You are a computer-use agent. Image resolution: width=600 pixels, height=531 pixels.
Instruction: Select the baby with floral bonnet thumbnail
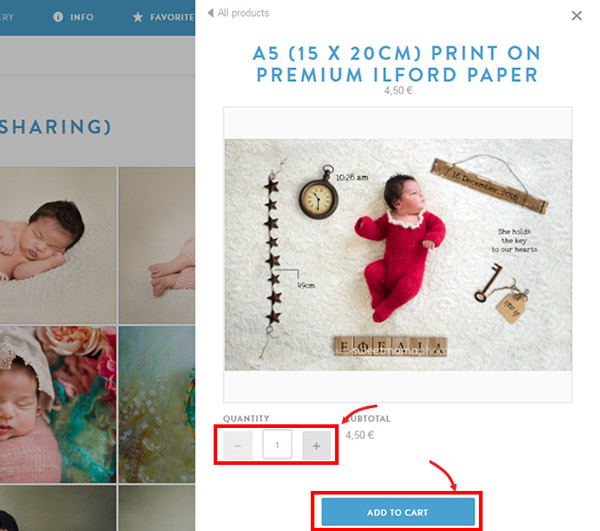pos(58,404)
